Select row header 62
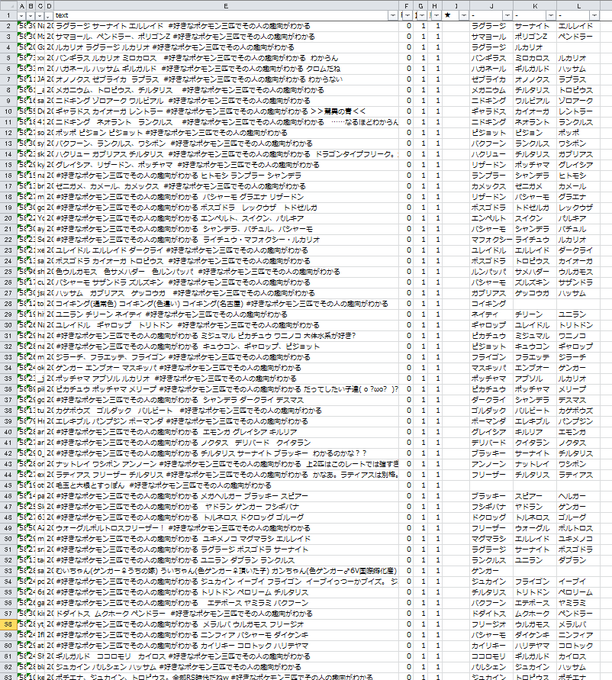 click(9, 667)
